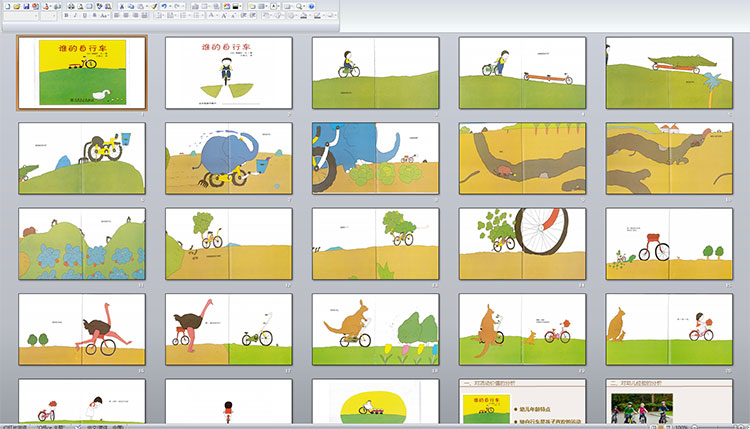
Task: Click the Change Case Aa icon
Action: [103, 15]
